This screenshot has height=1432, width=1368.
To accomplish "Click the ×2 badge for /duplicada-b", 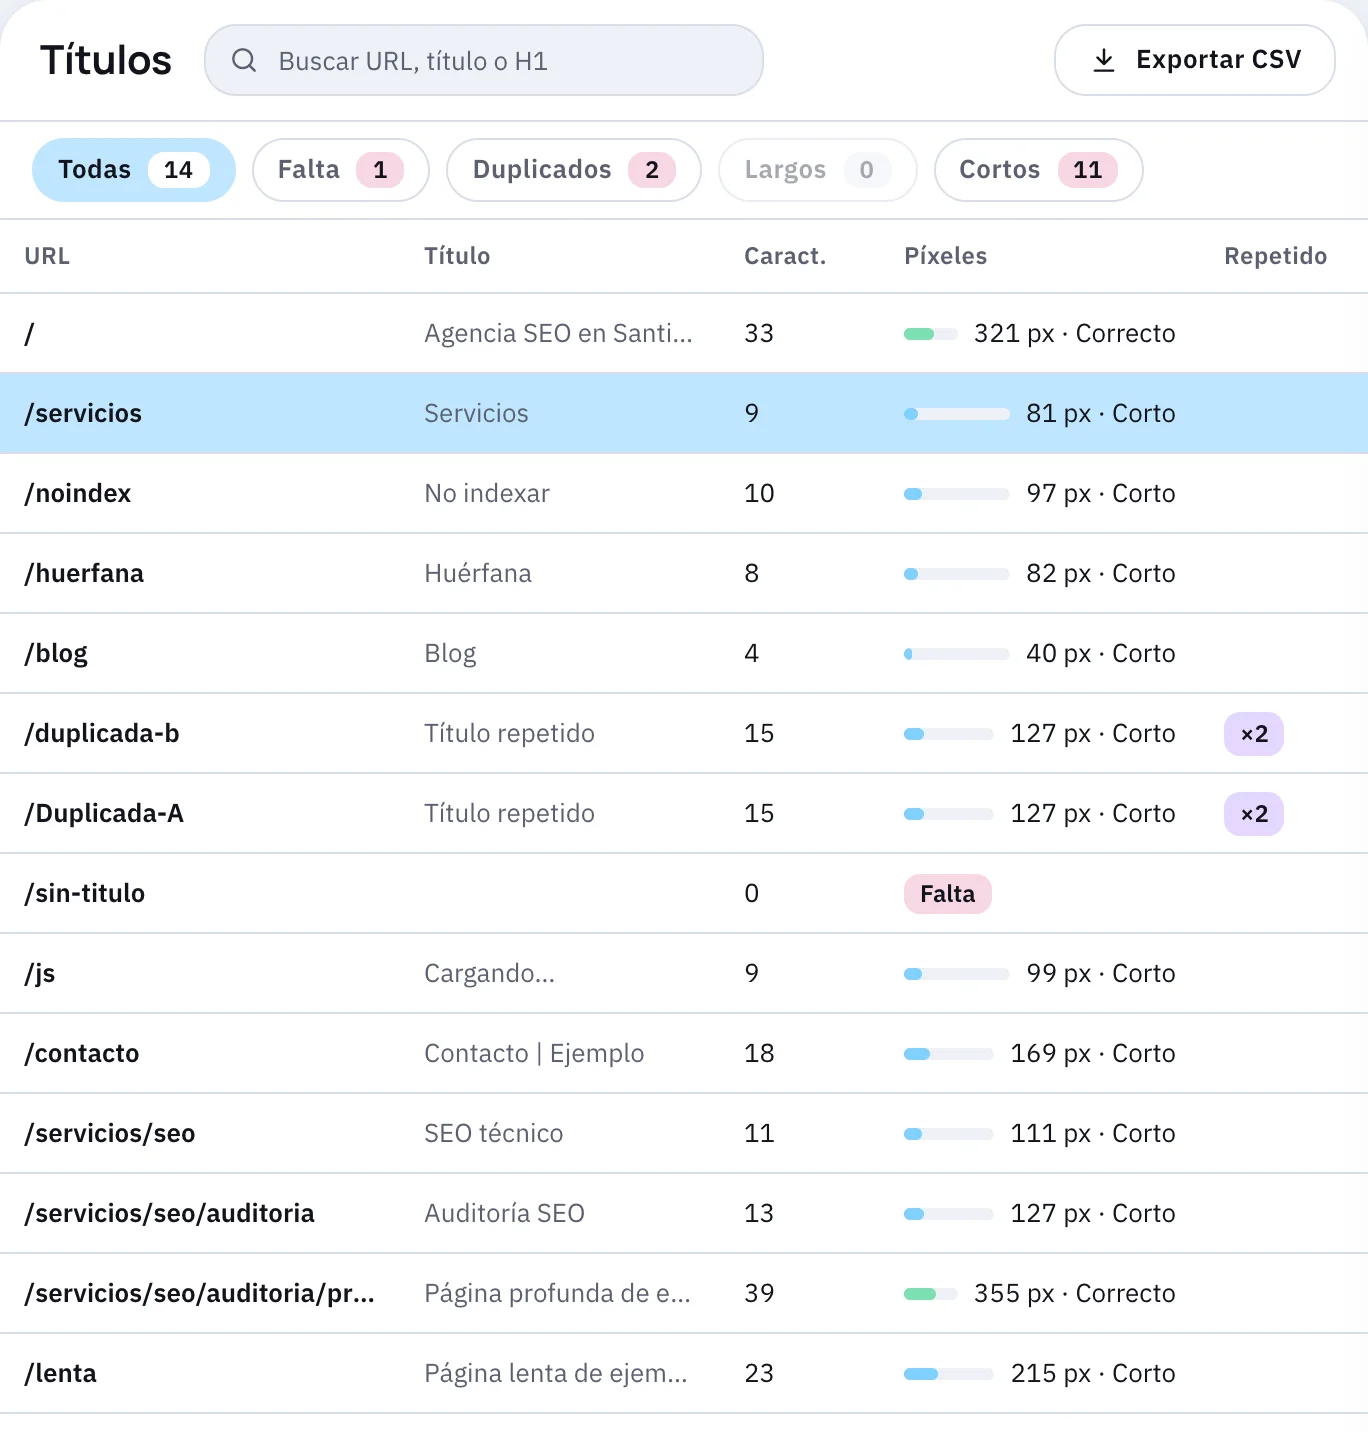I will (x=1254, y=734).
